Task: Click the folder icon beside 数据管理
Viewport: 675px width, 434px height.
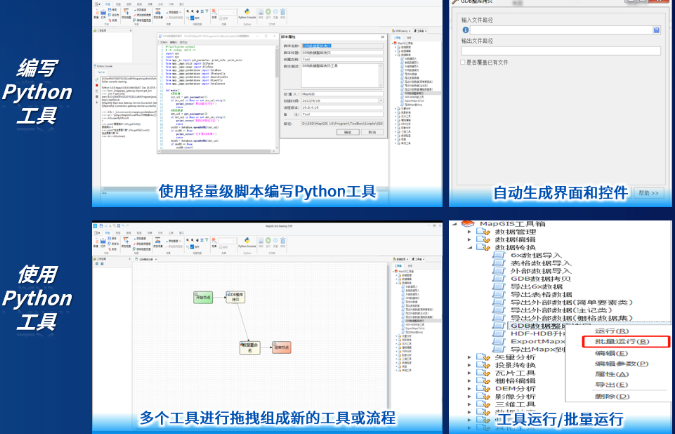Action: tap(483, 232)
